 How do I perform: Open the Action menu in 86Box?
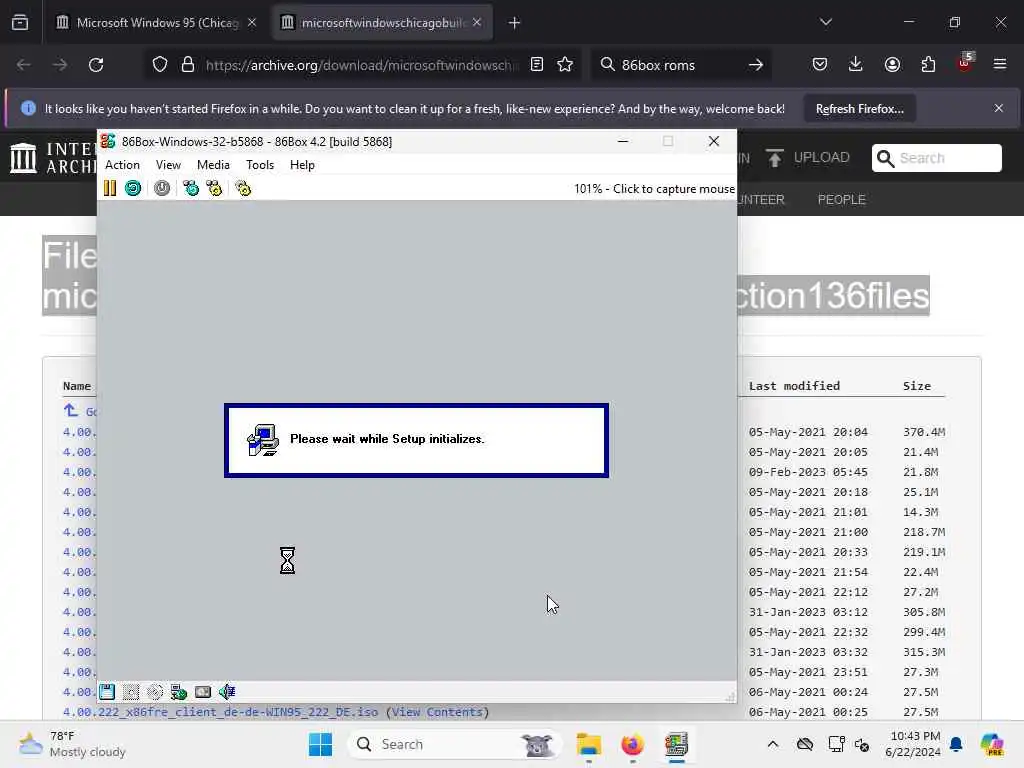click(x=122, y=165)
